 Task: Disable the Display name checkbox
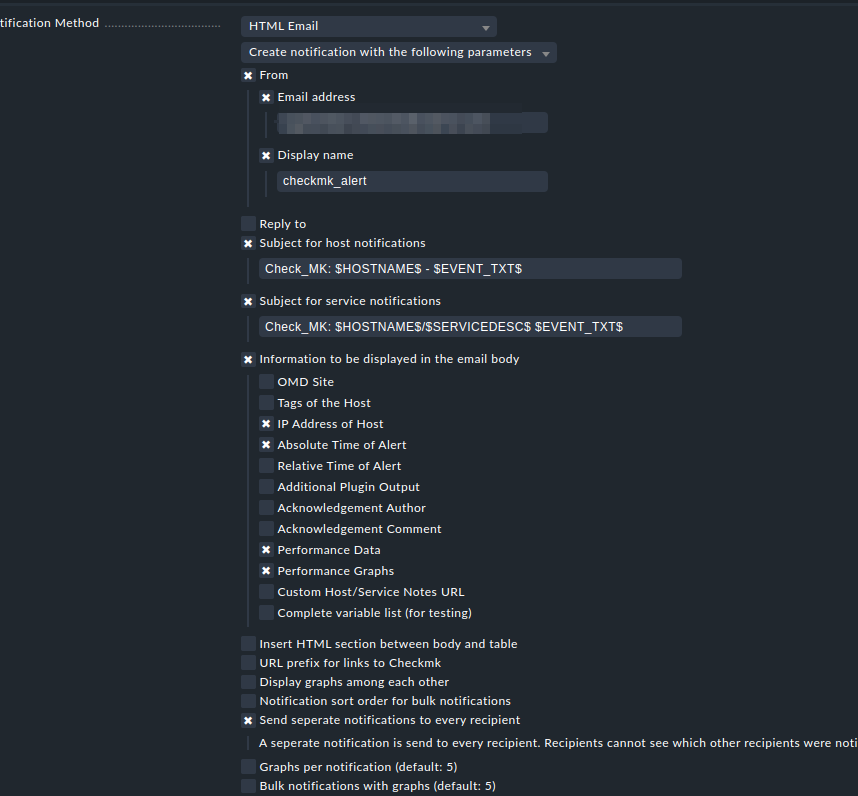tap(266, 156)
